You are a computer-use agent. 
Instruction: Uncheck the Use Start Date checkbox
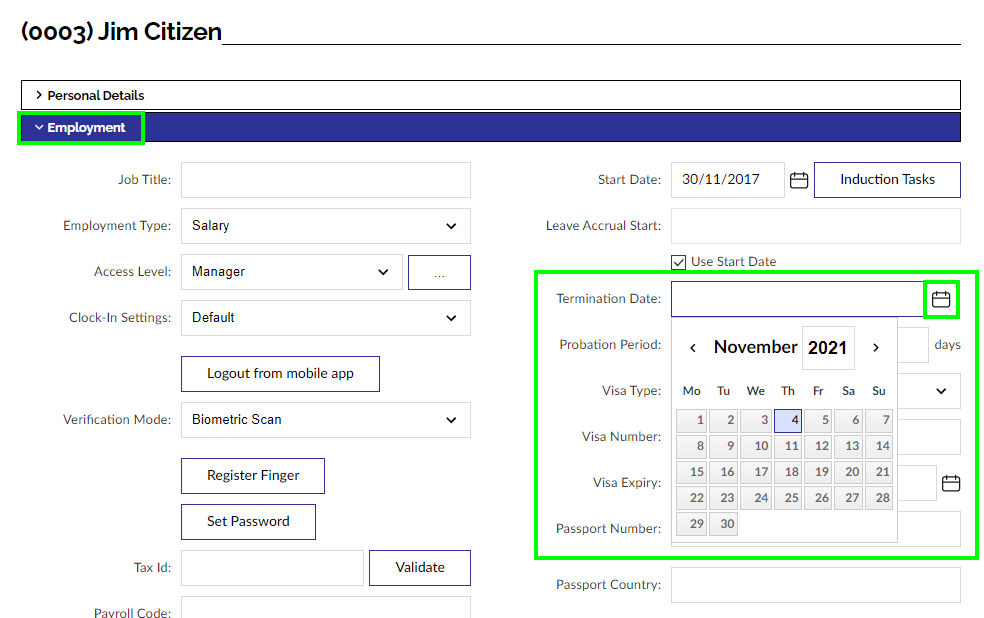[679, 262]
